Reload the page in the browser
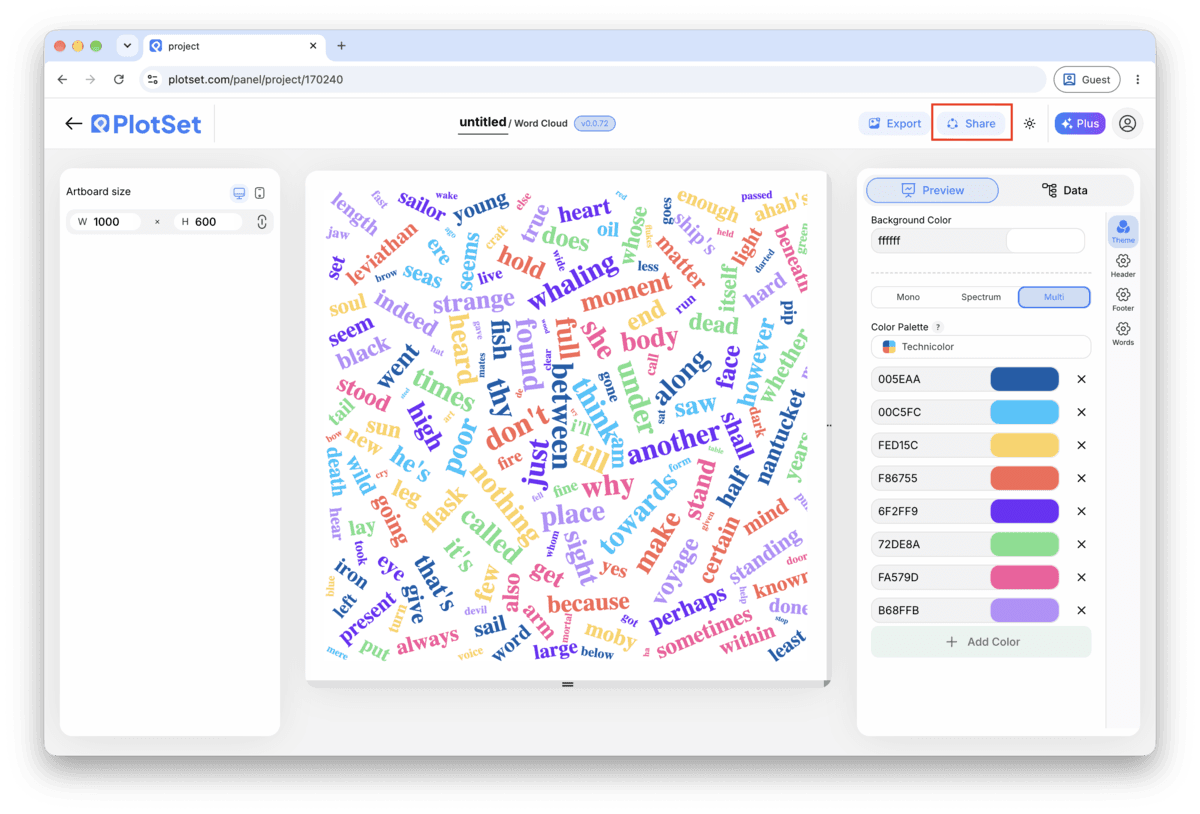 [x=119, y=79]
